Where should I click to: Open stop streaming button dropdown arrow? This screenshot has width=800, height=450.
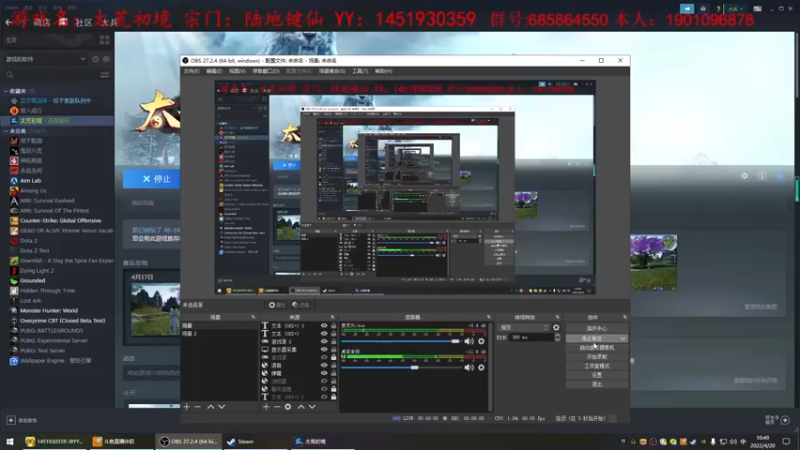[622, 338]
